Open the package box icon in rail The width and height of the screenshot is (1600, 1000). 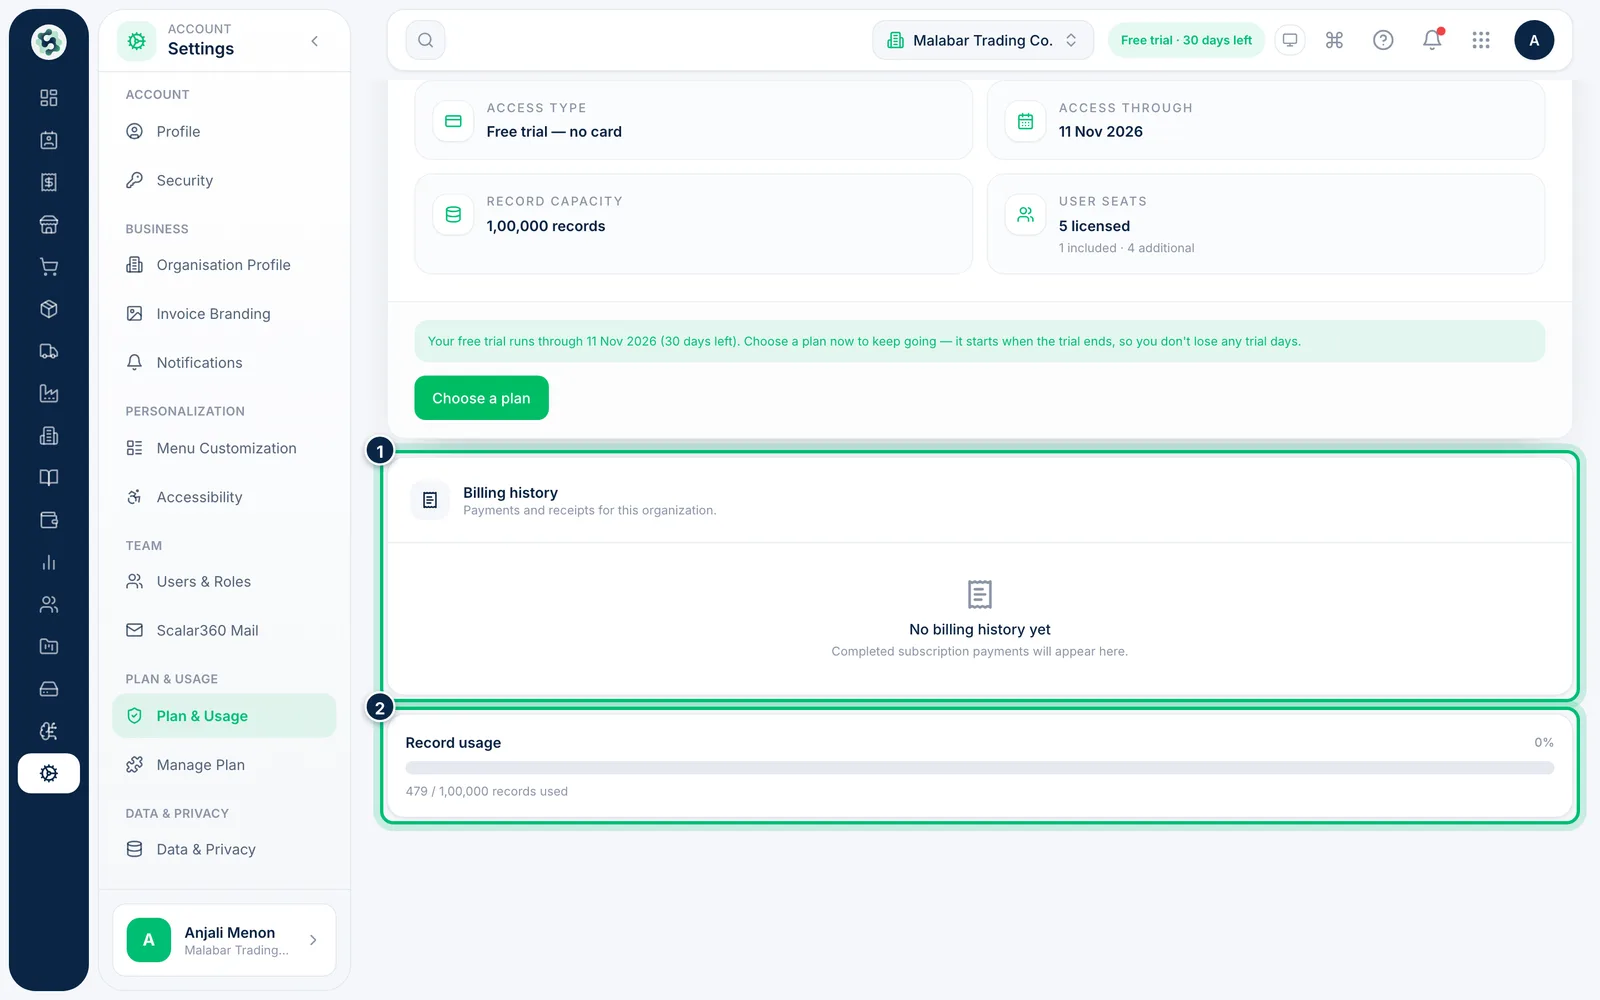[x=48, y=309]
